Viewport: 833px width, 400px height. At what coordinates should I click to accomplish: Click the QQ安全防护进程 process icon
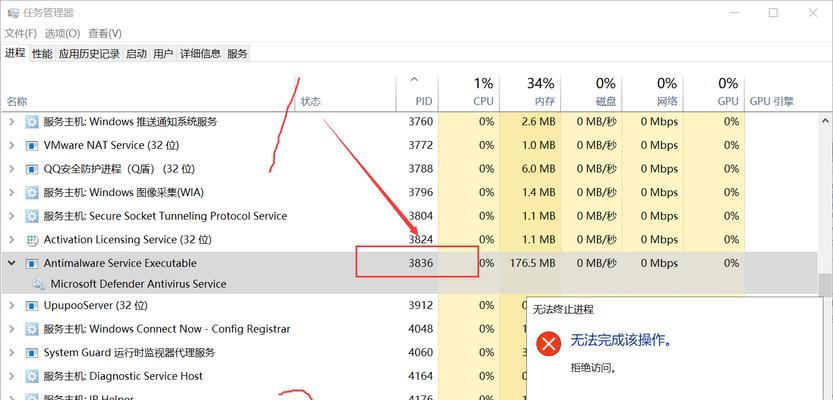pos(32,169)
